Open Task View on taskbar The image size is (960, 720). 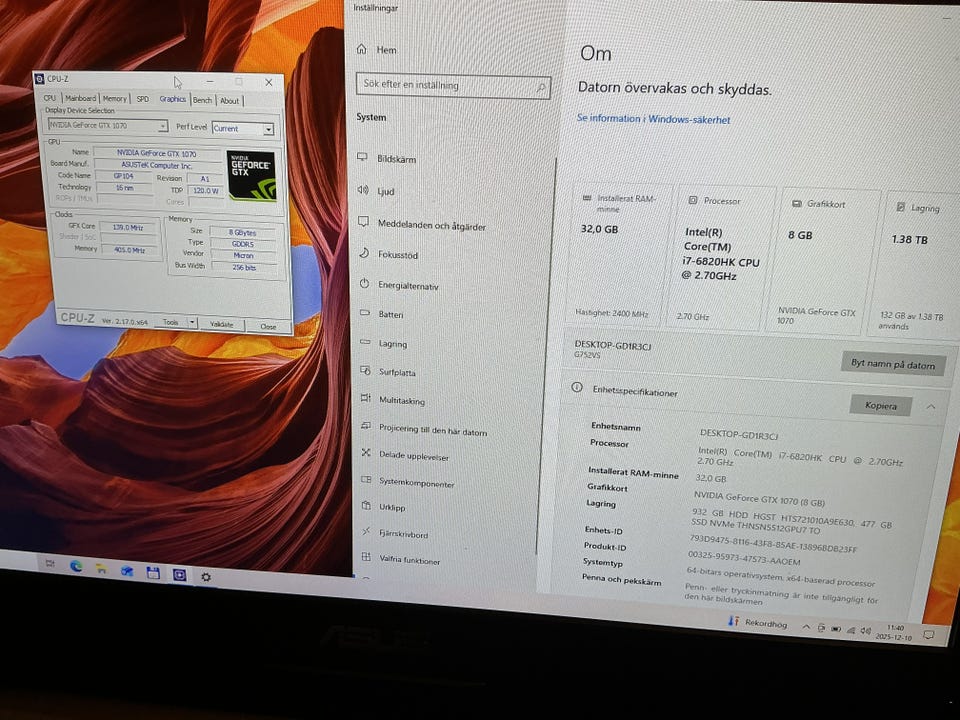(50, 563)
